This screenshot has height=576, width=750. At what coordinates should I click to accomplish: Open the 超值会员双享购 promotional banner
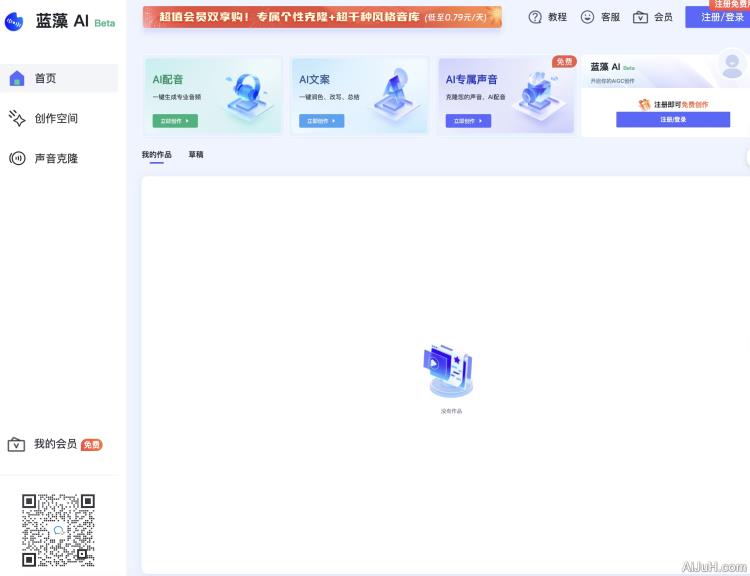322,17
